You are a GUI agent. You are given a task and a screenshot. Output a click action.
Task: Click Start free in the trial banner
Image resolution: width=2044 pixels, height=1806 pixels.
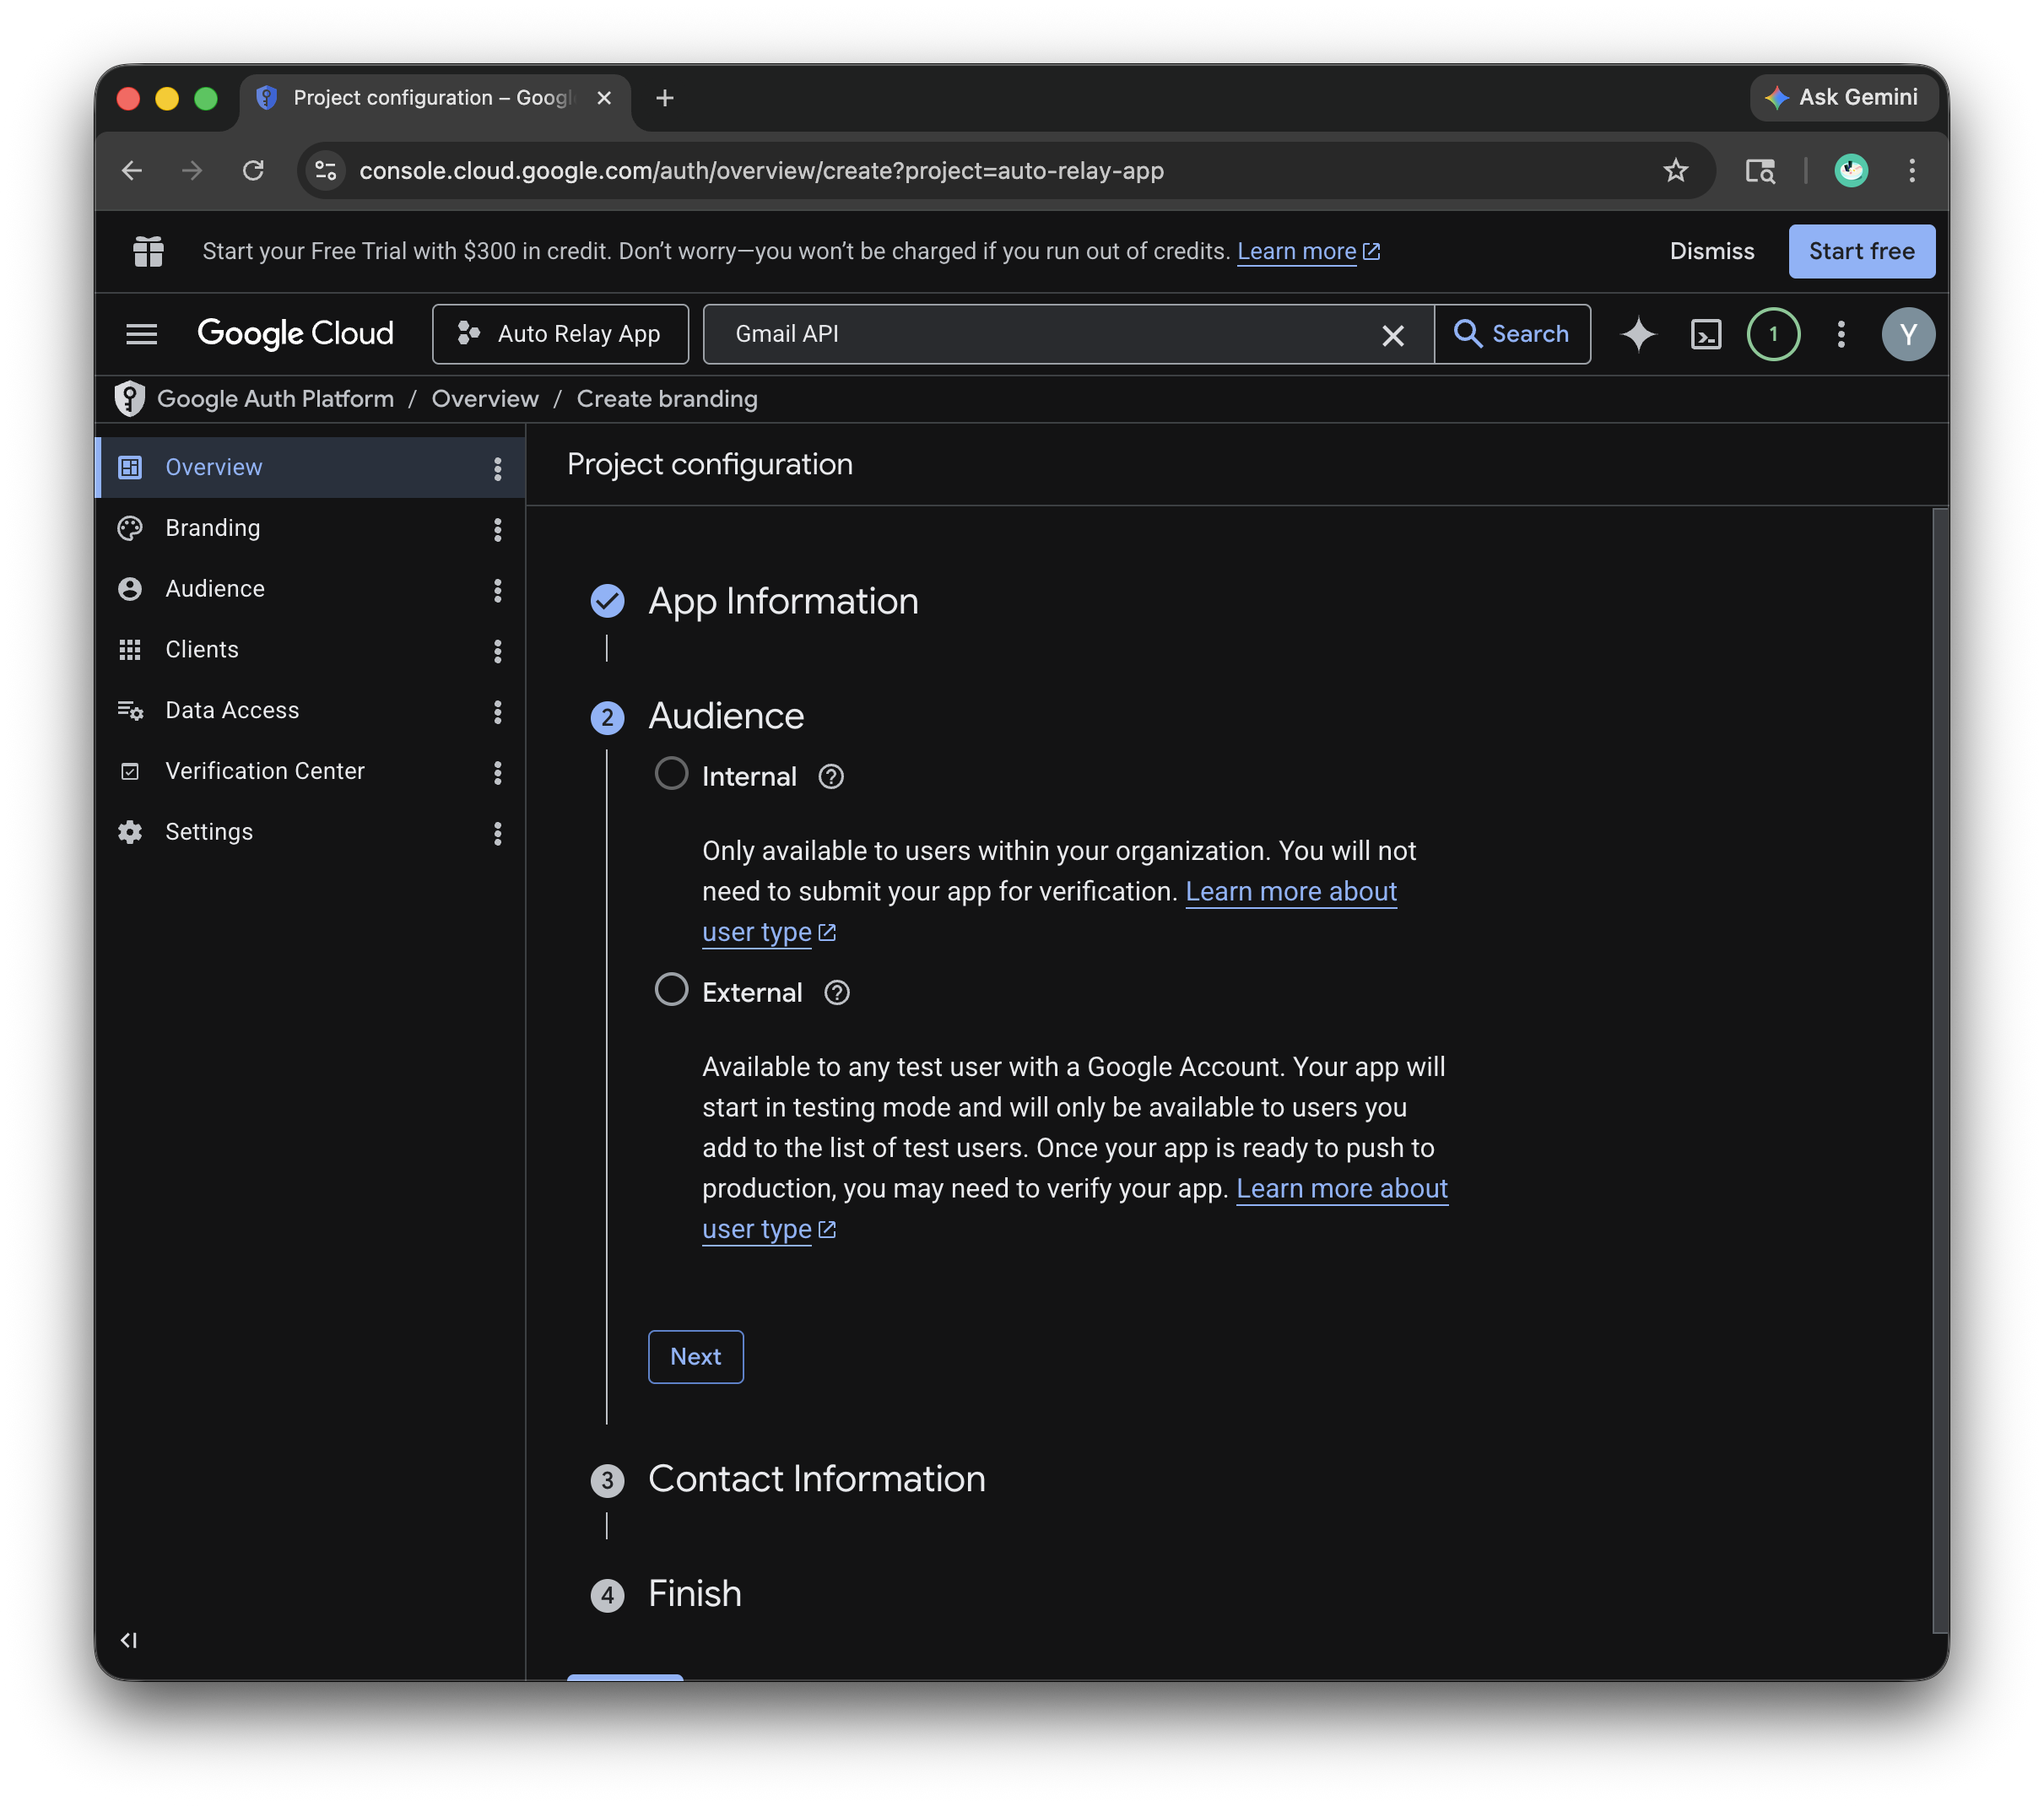coord(1861,251)
